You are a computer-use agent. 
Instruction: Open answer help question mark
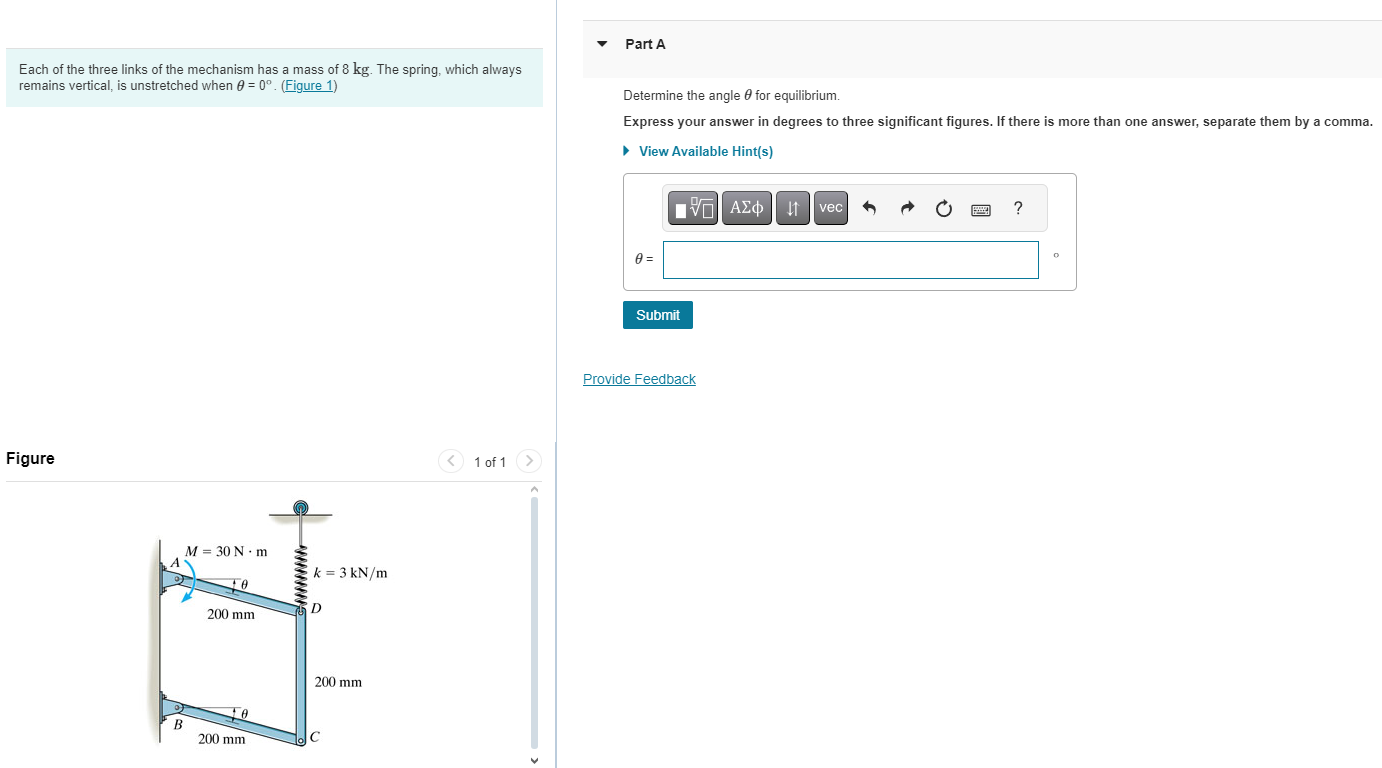[1018, 208]
